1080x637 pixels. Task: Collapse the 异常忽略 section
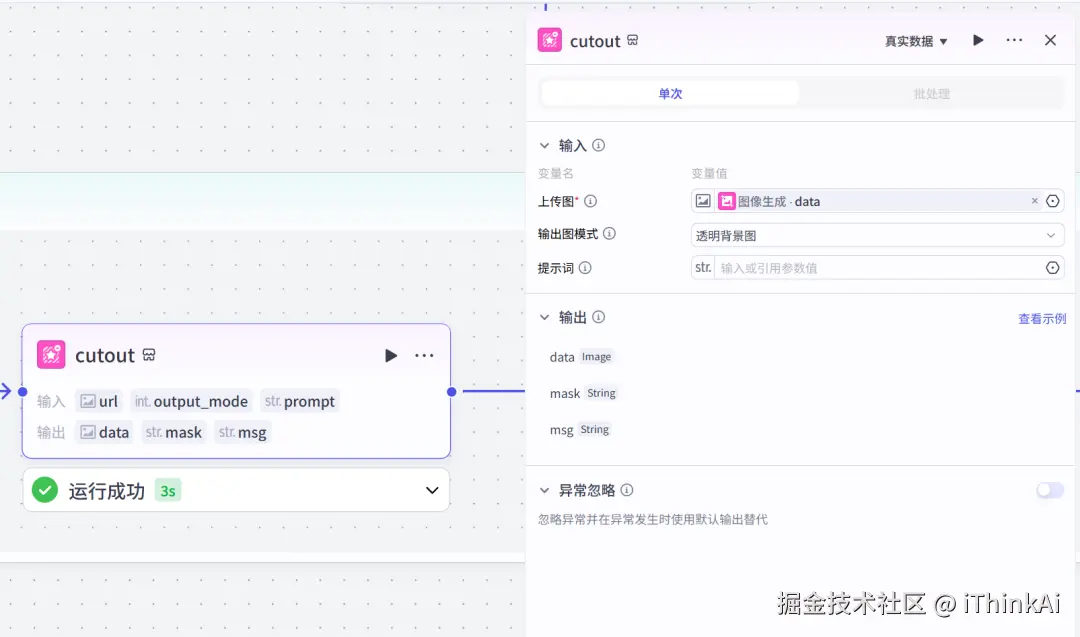(544, 490)
